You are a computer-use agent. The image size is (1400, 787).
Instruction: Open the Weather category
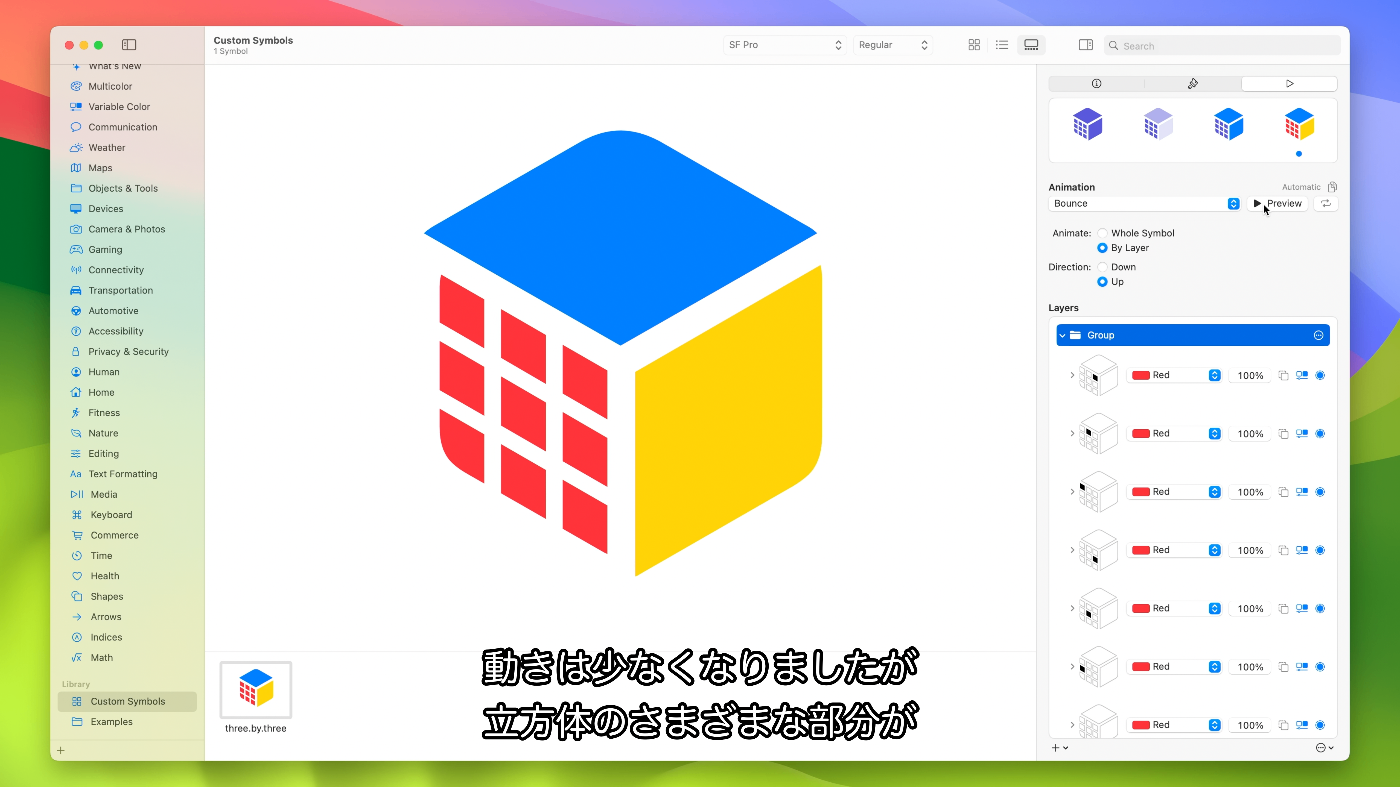pos(106,148)
